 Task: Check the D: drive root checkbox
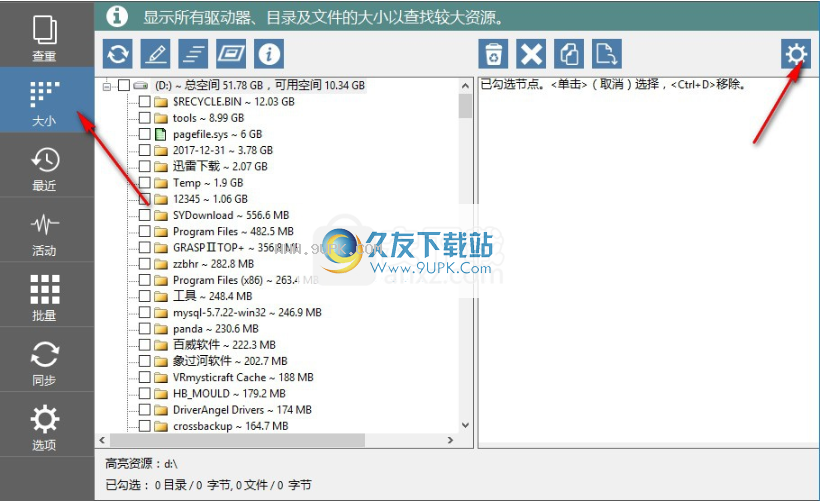[124, 85]
